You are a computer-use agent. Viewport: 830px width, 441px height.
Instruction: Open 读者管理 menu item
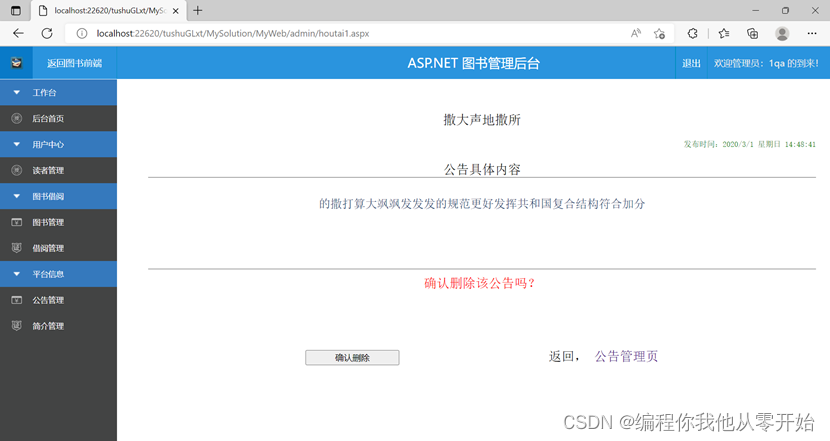coord(58,170)
